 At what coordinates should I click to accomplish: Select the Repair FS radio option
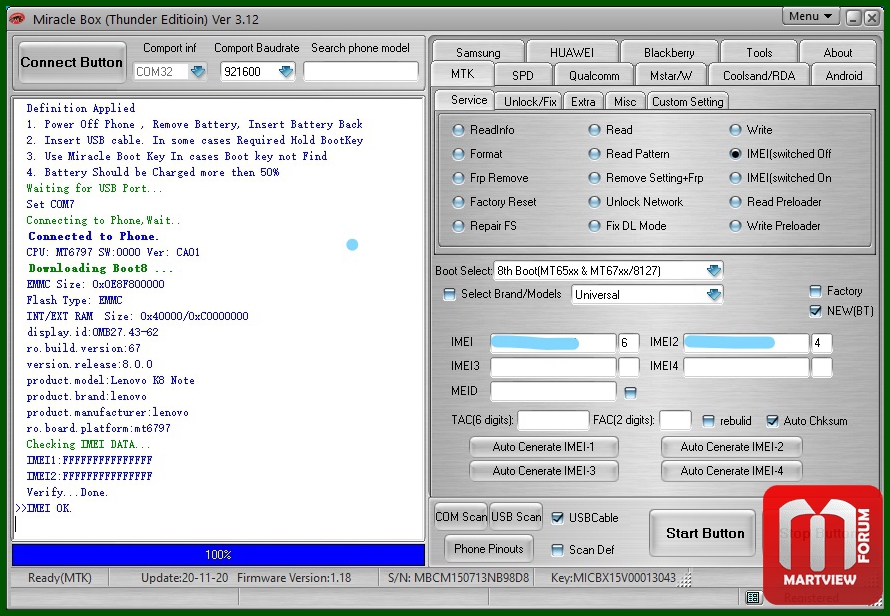458,226
